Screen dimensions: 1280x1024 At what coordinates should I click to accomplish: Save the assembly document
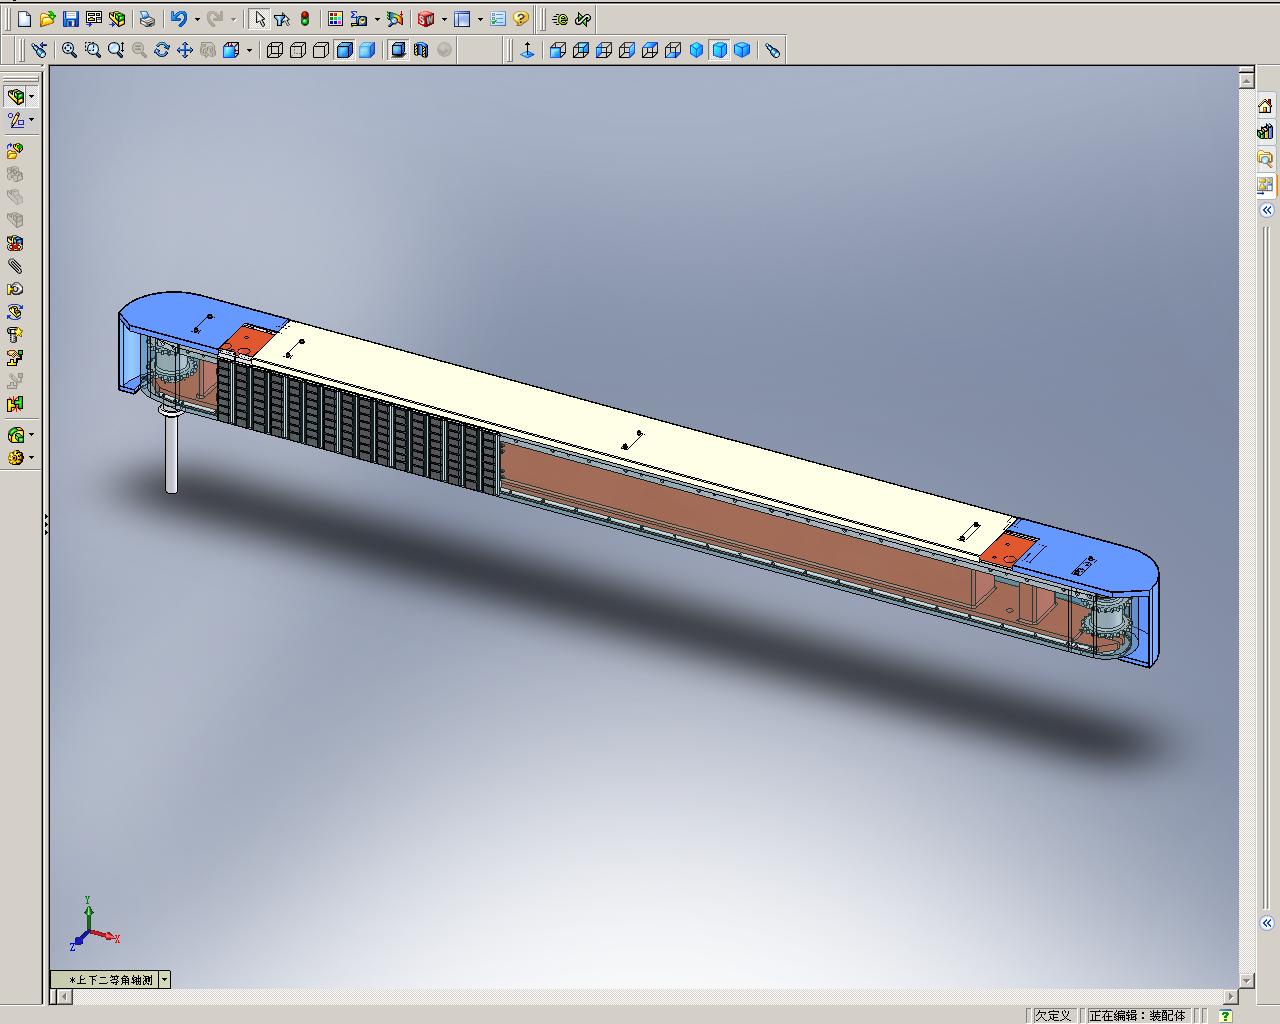click(71, 19)
